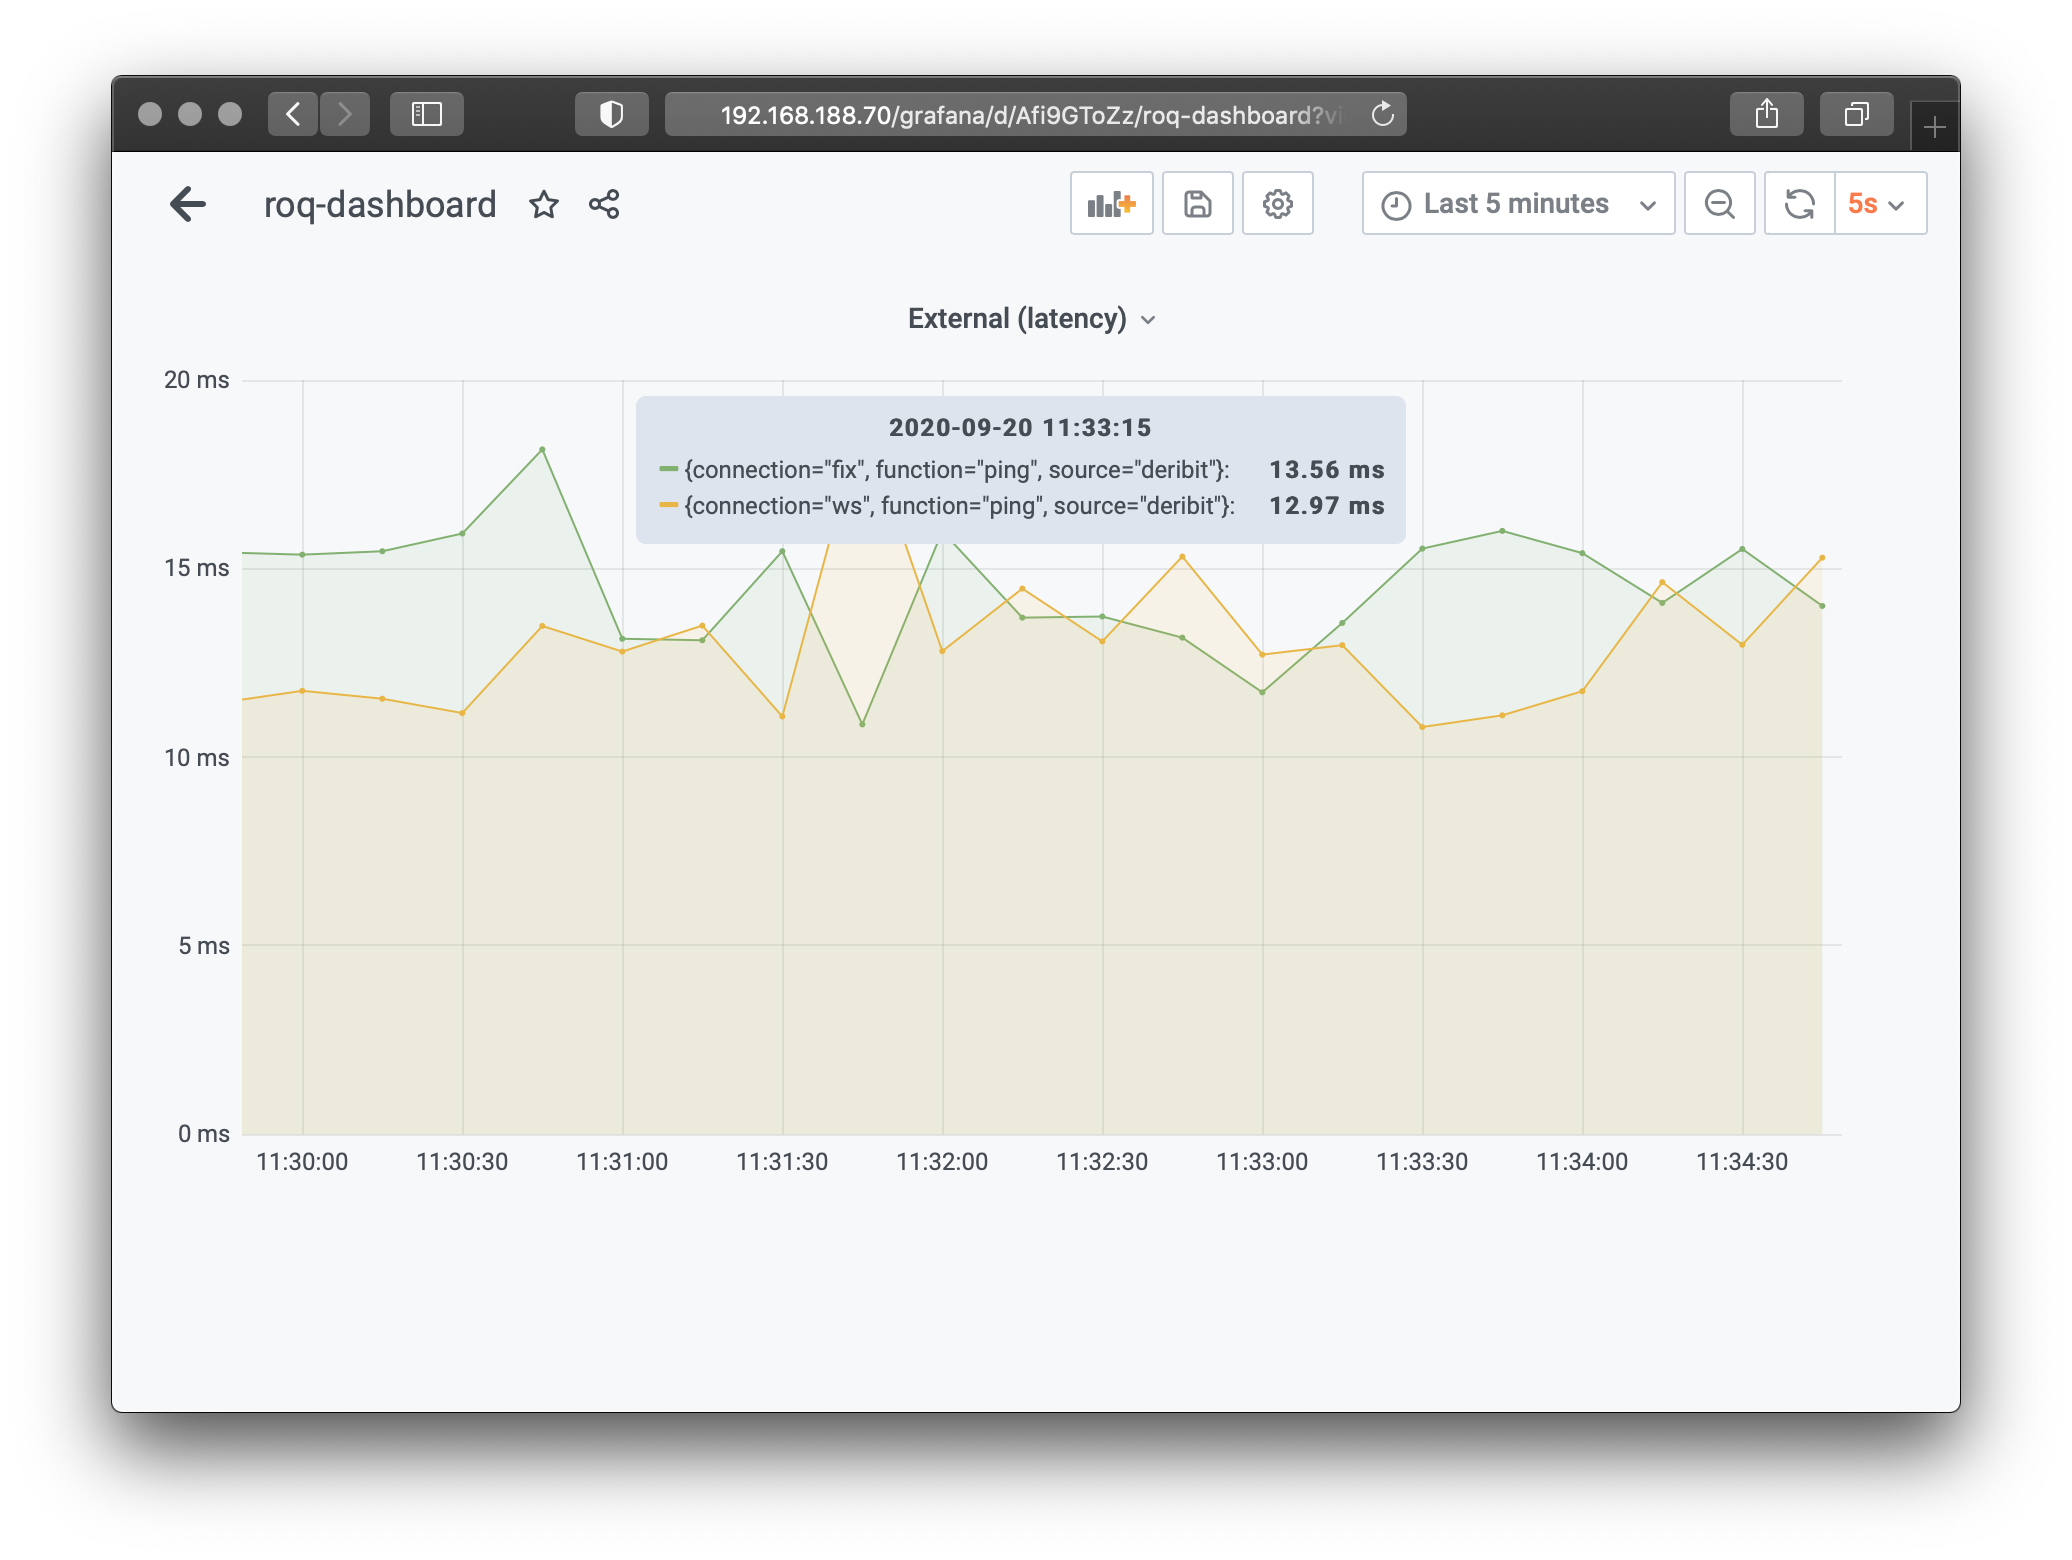Toggle the Safari sidebar

point(427,114)
